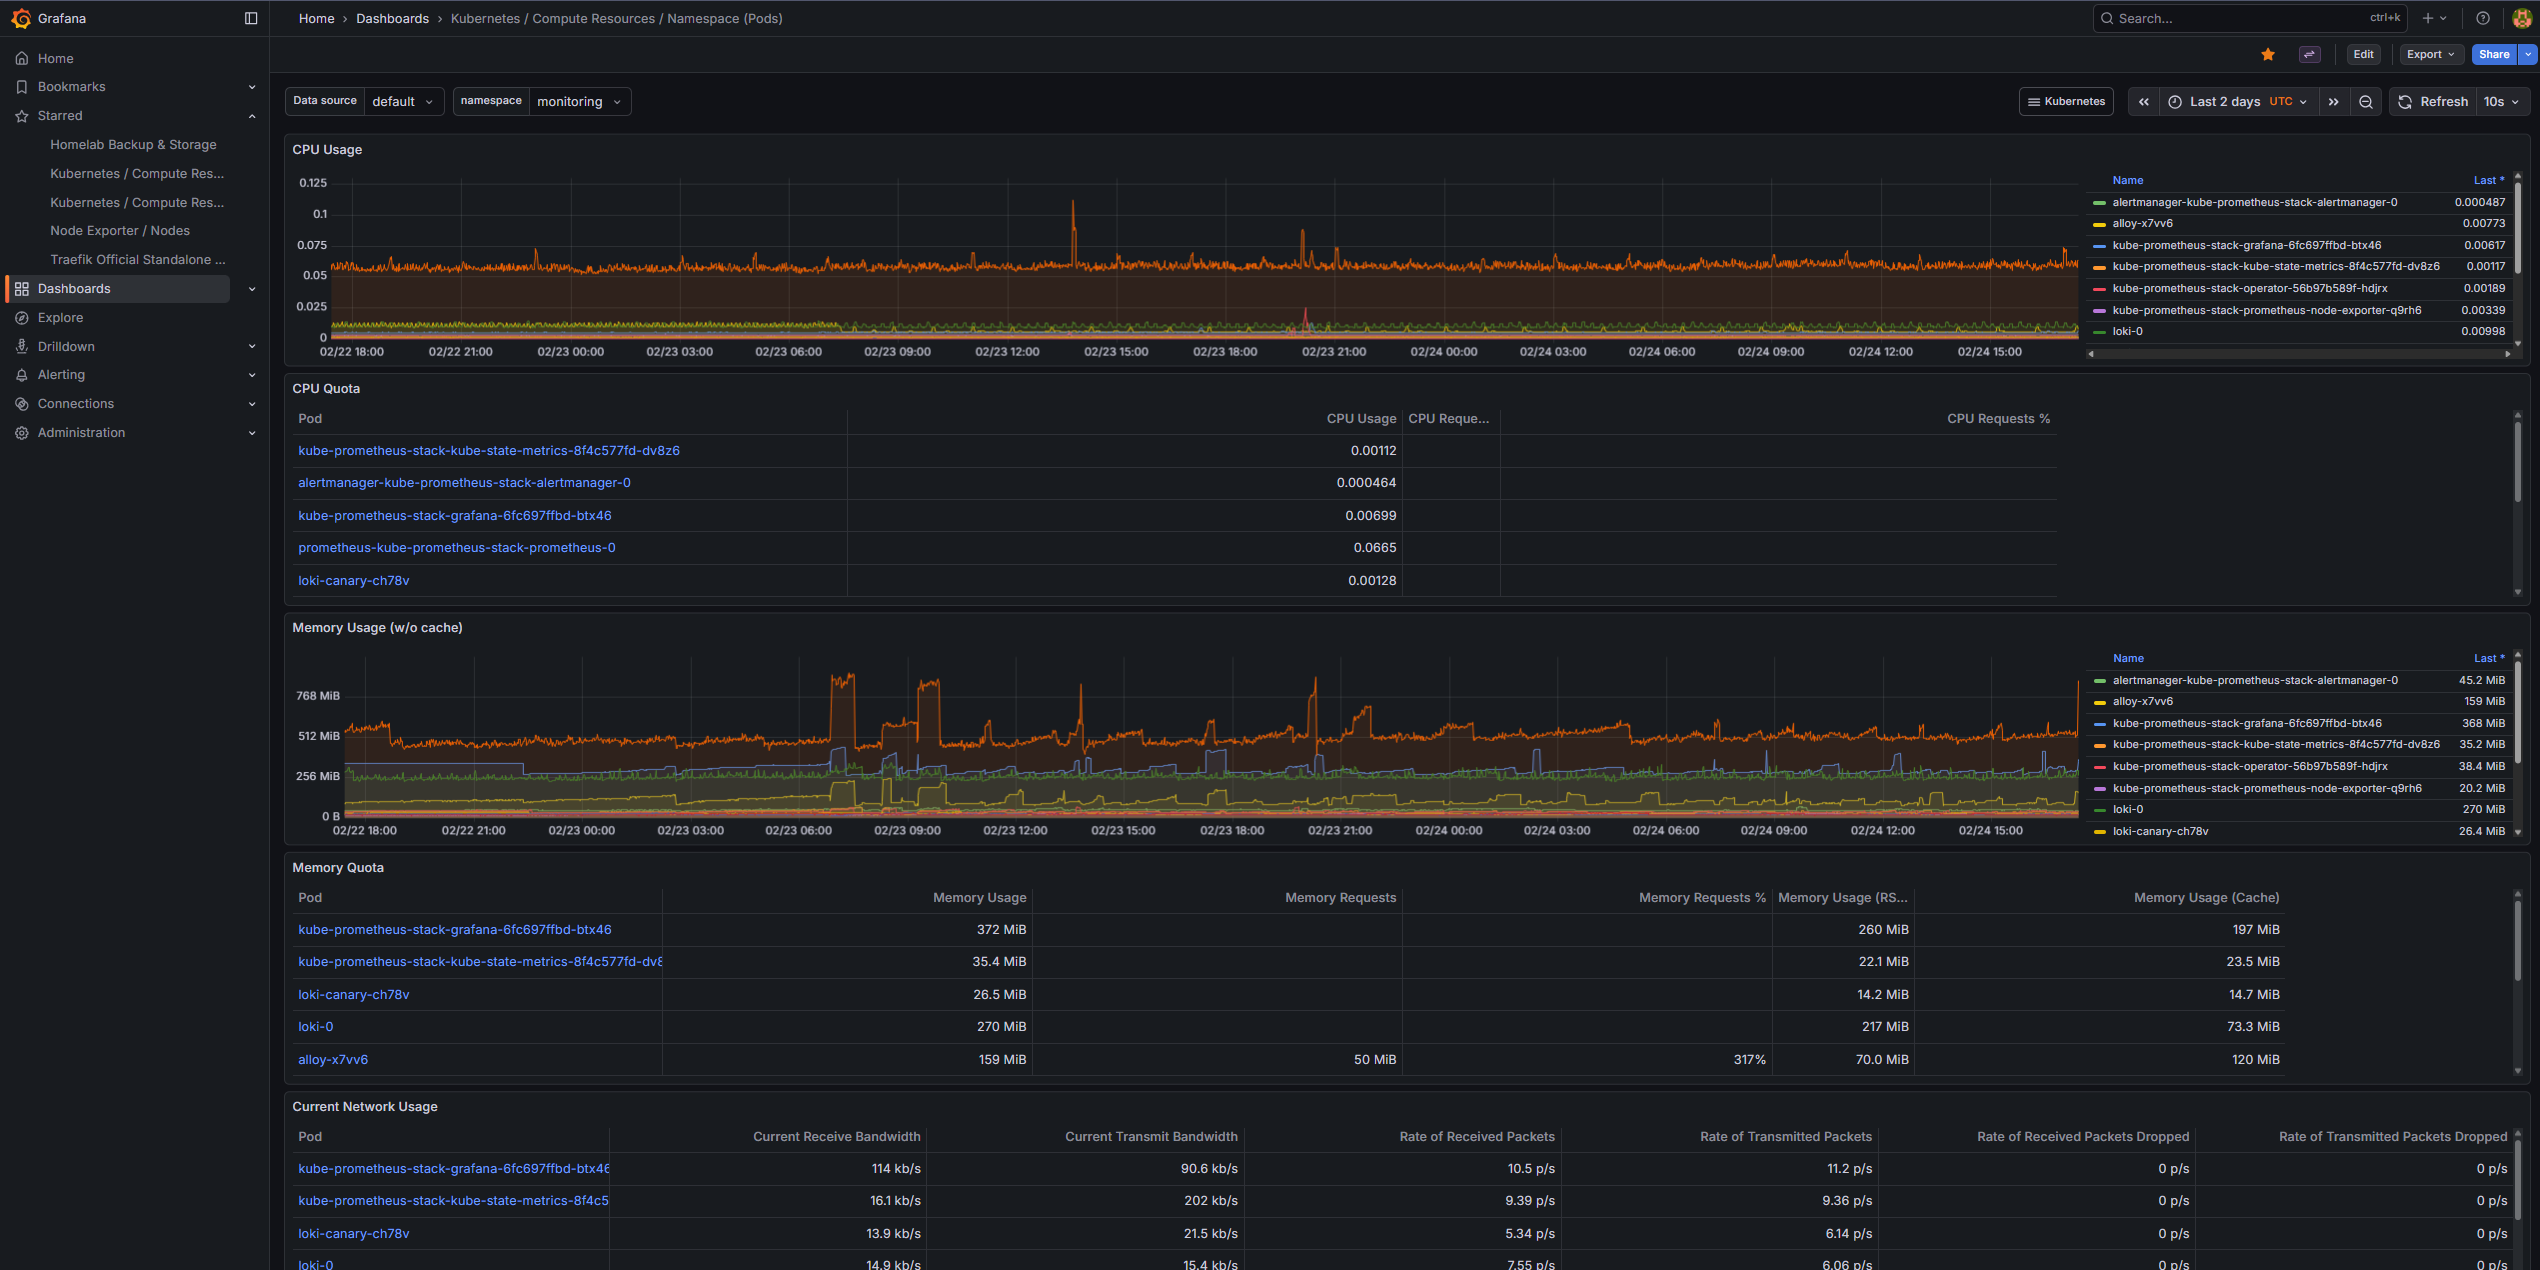Click the Refresh dashboard icon
This screenshot has height=1270, width=2540.
2404,101
